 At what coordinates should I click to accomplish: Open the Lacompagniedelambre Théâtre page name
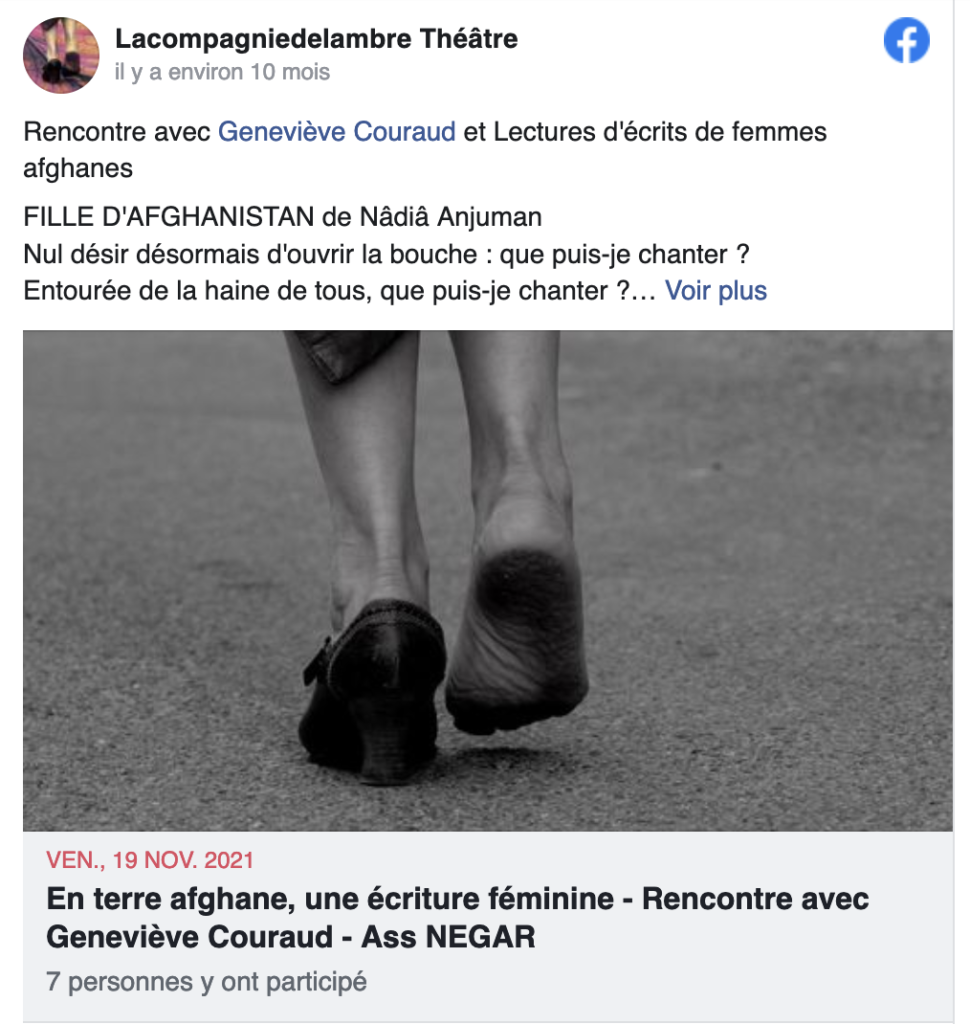(x=316, y=39)
